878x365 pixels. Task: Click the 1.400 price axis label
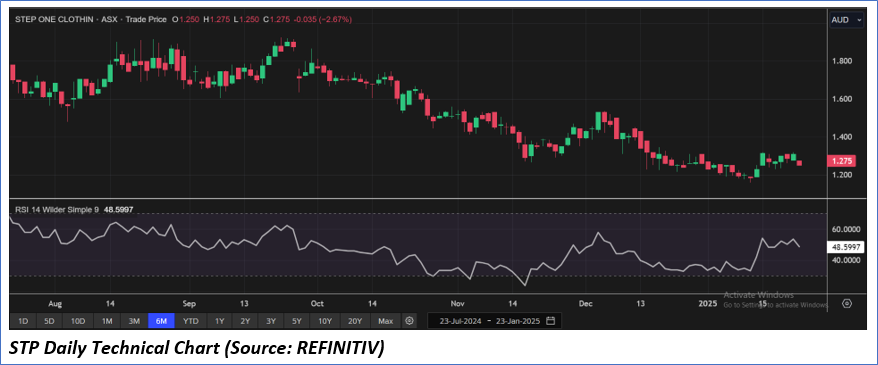(x=842, y=137)
